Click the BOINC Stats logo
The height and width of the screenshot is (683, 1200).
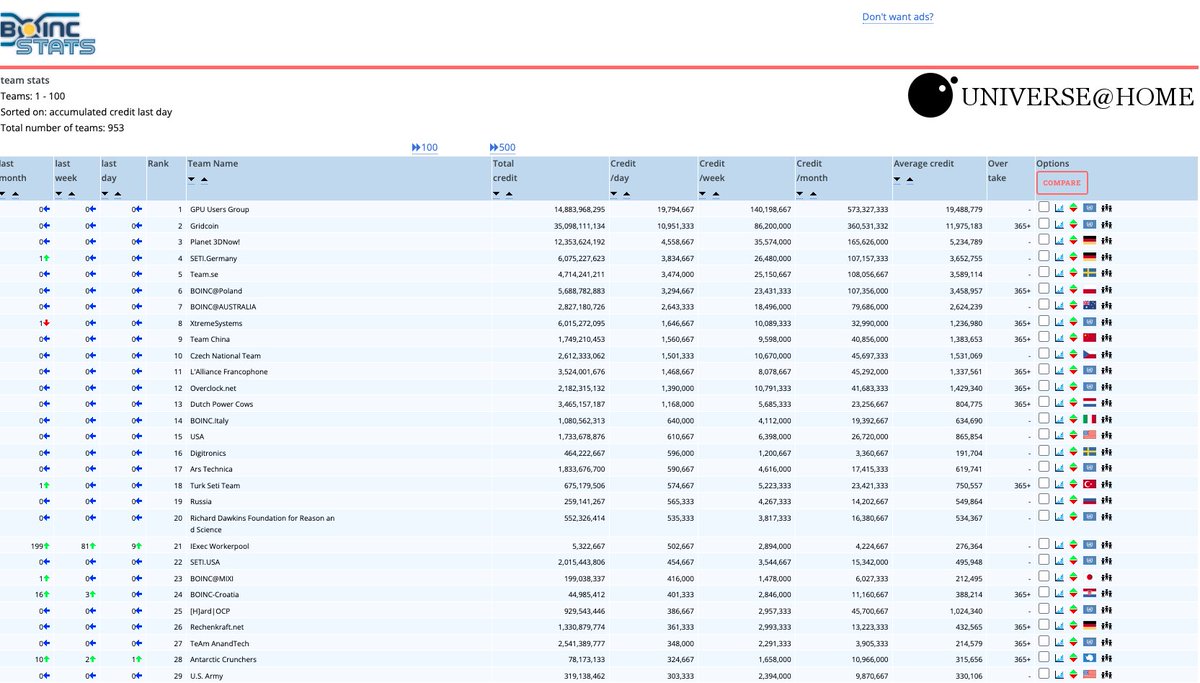48,33
